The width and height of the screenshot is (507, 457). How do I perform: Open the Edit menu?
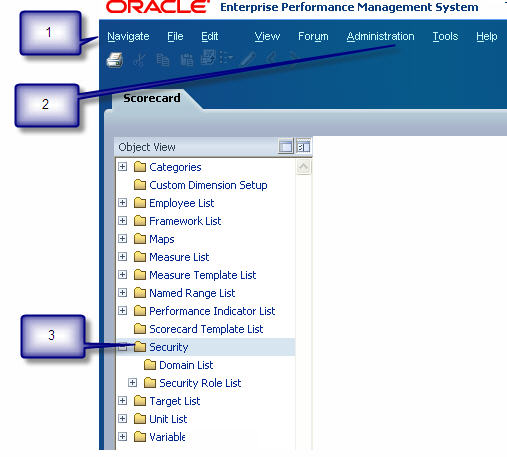tap(210, 36)
